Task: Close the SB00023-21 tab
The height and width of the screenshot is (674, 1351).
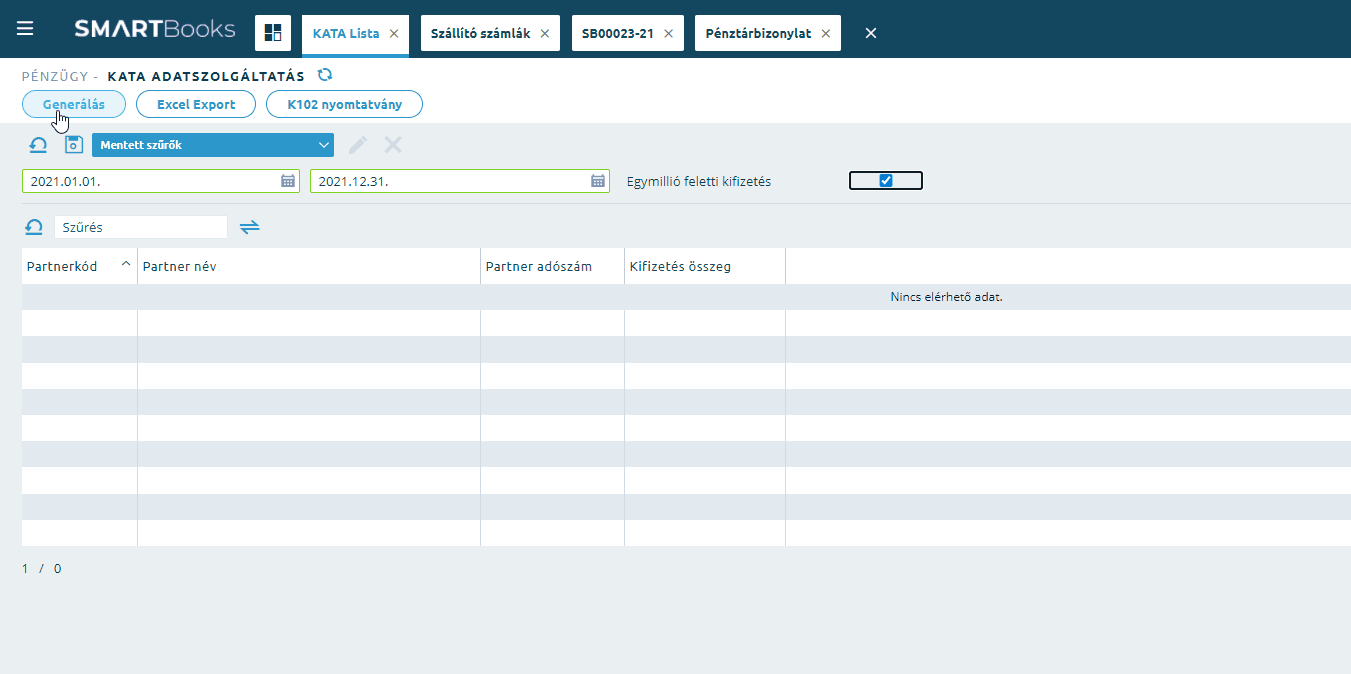Action: coord(668,33)
